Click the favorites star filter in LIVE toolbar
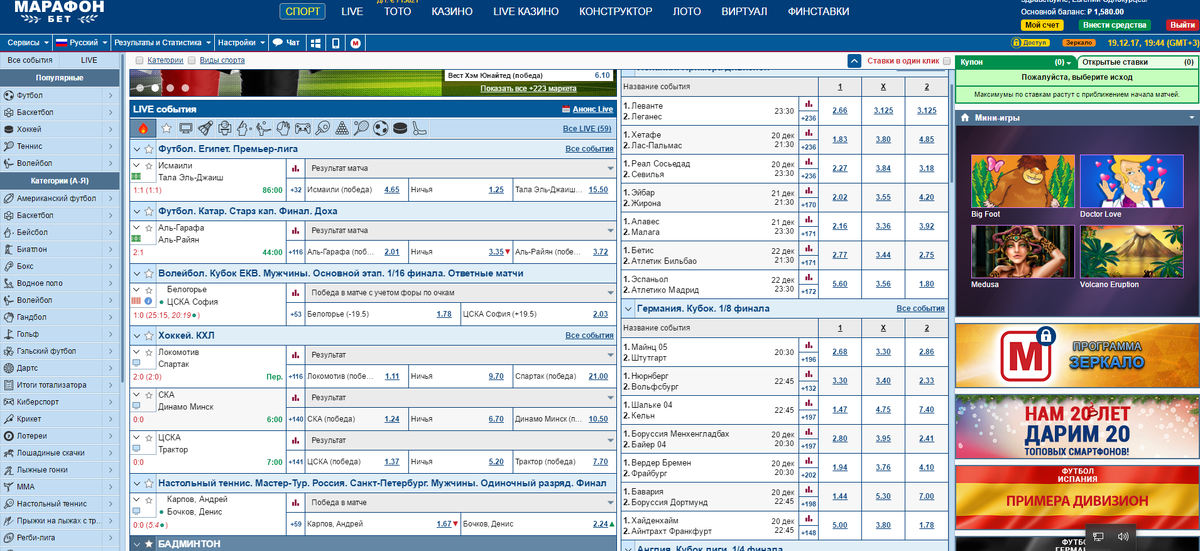This screenshot has height=551, width=1200. (166, 128)
